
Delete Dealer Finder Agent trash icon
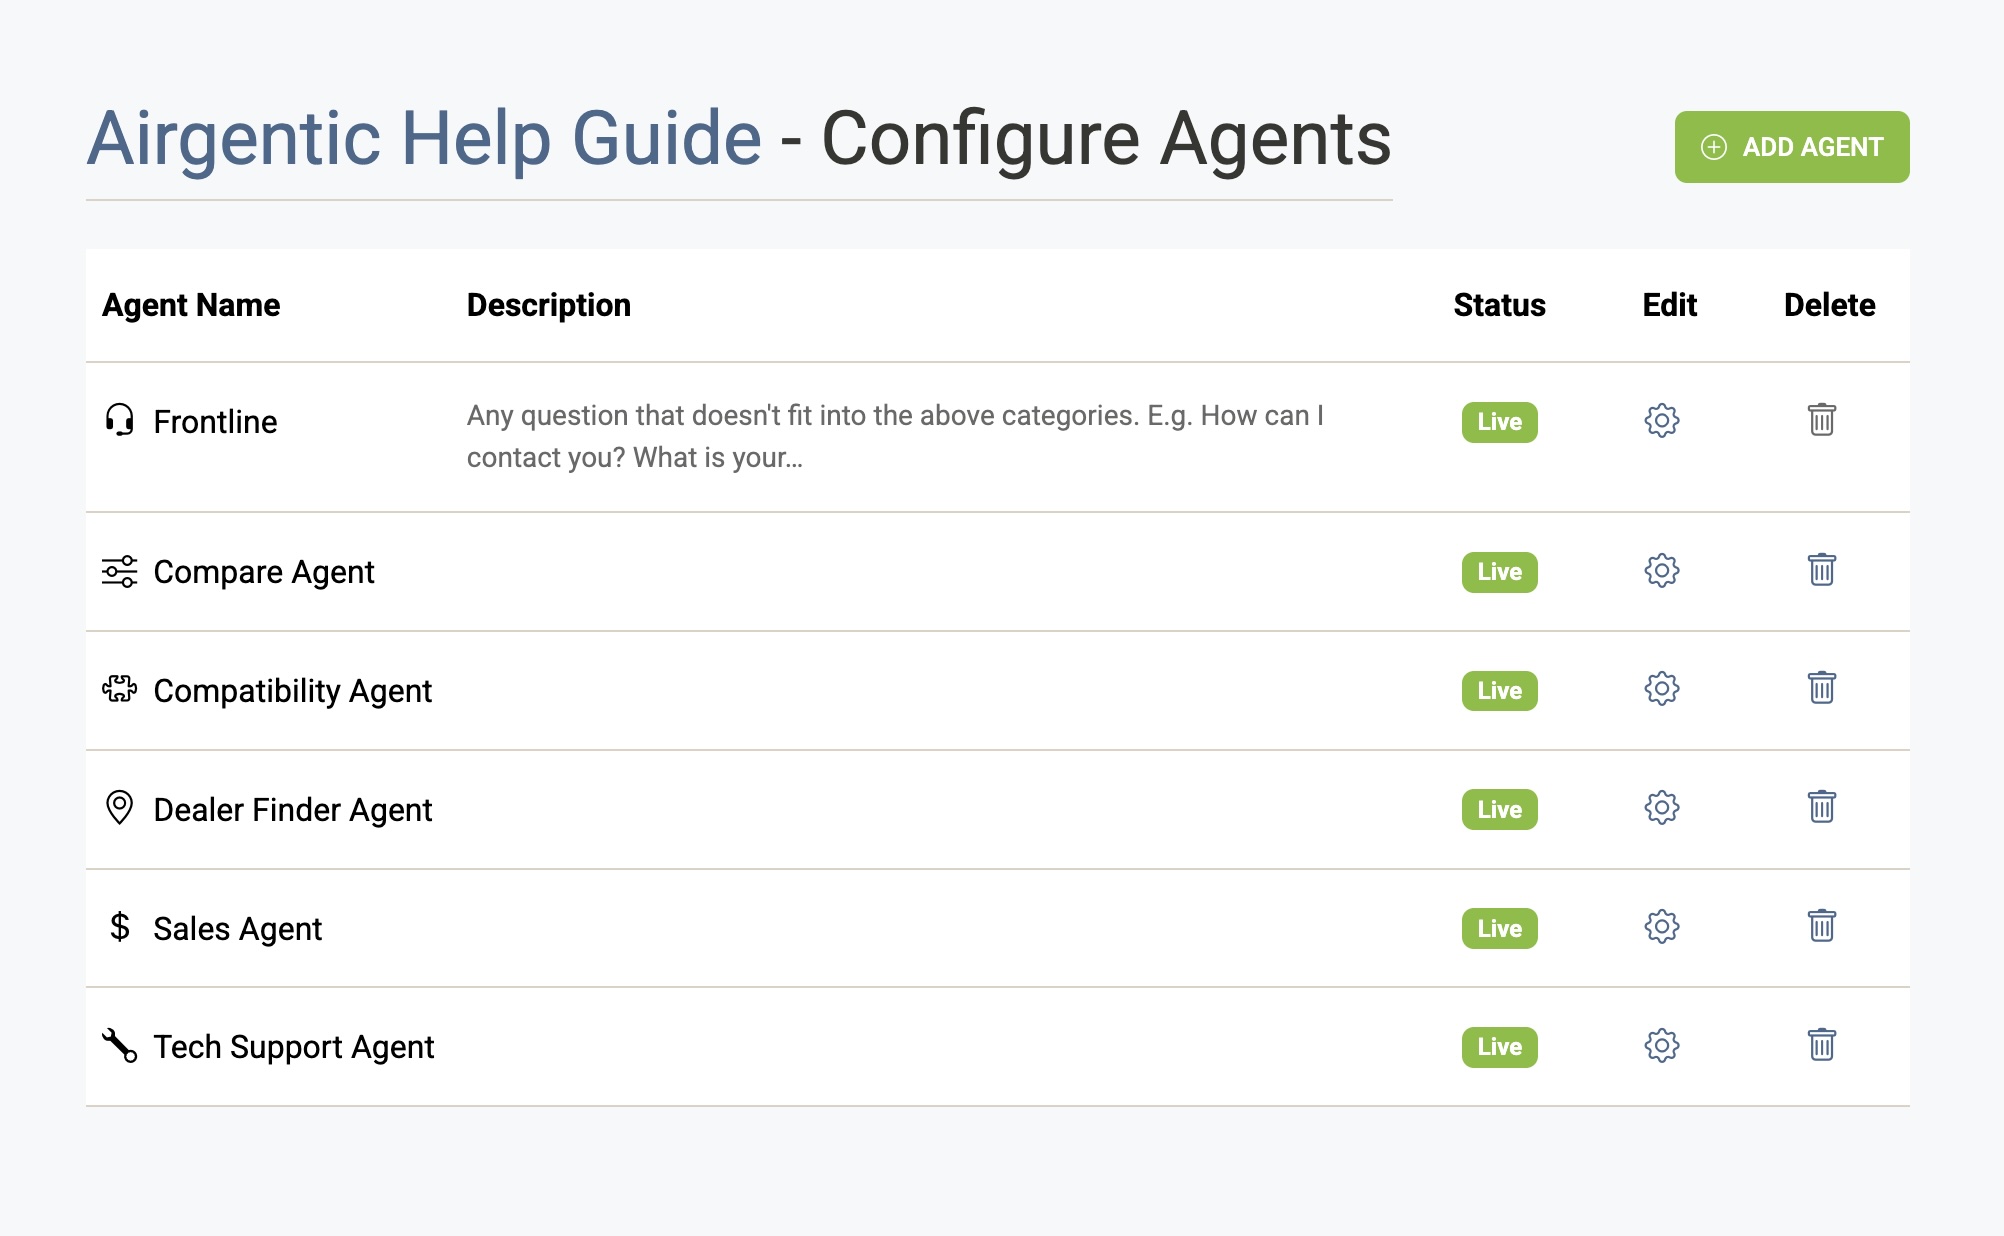click(1821, 807)
